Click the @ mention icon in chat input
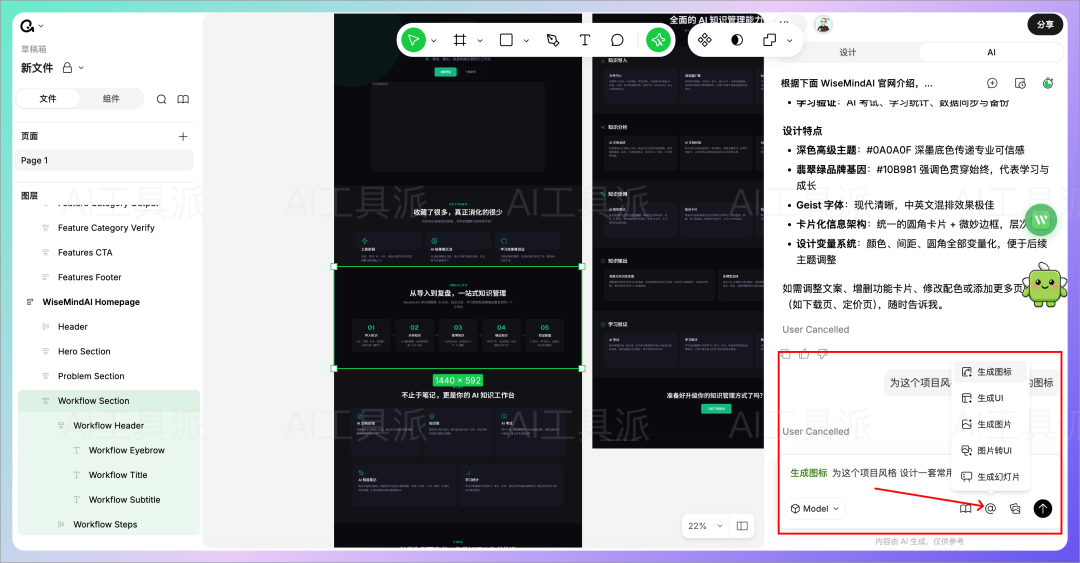 (x=990, y=509)
